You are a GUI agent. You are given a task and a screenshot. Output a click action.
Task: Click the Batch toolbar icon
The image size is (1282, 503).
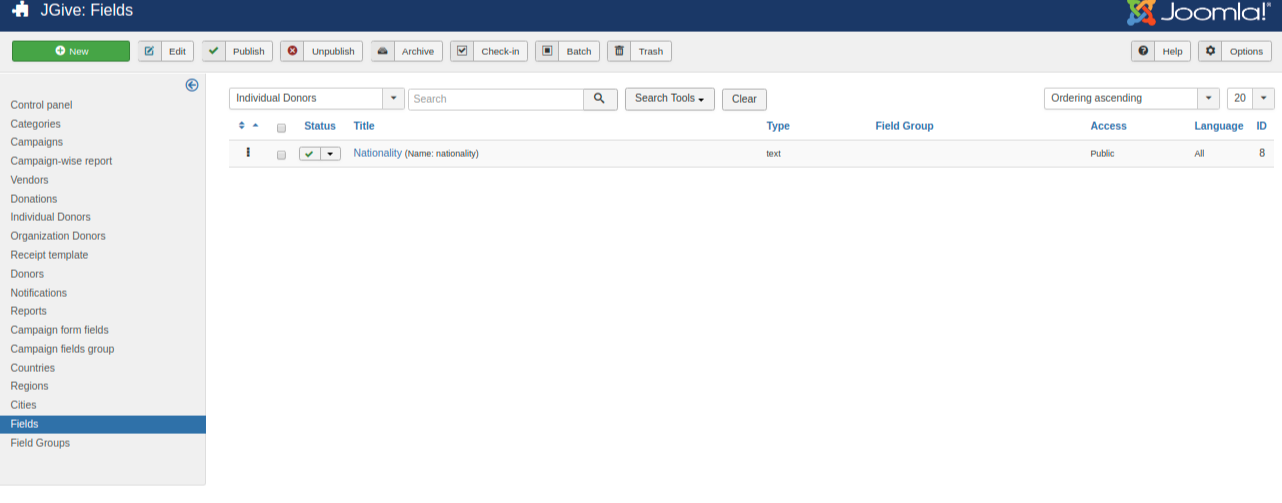pos(547,51)
